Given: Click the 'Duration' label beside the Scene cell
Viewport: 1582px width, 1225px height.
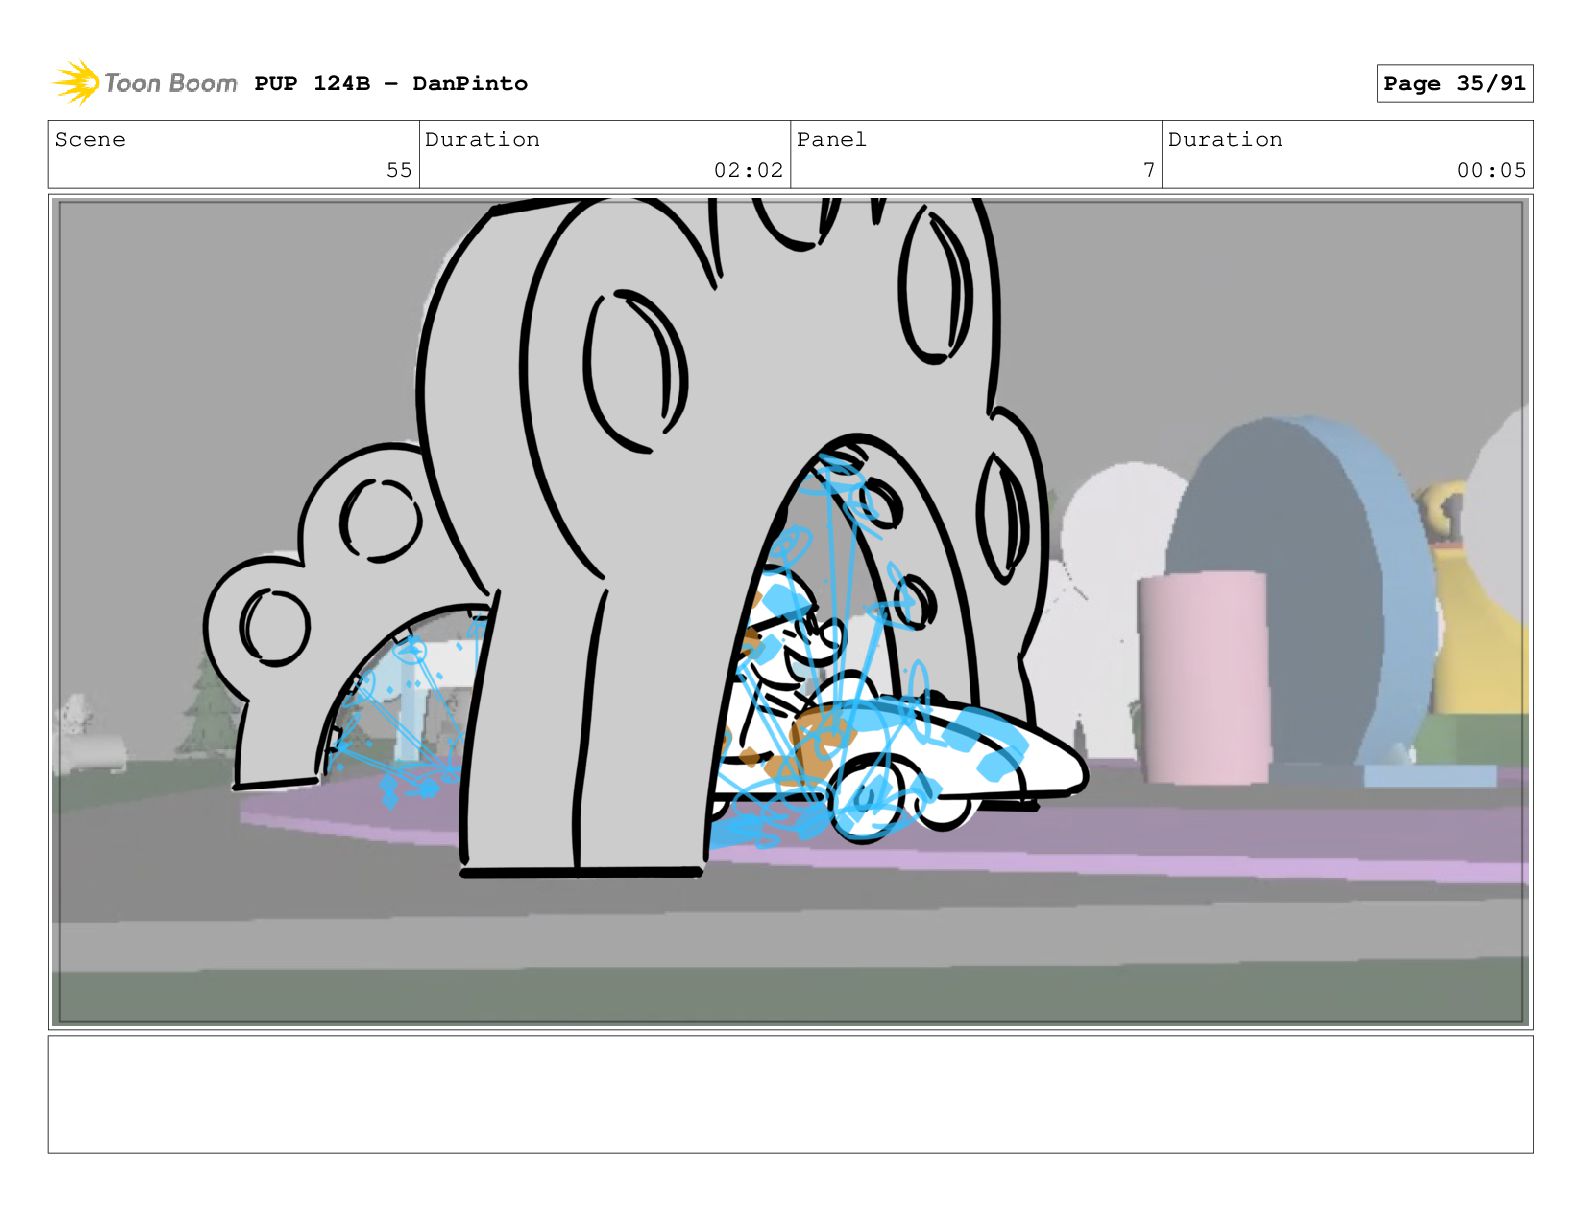Looking at the screenshot, I should 482,139.
